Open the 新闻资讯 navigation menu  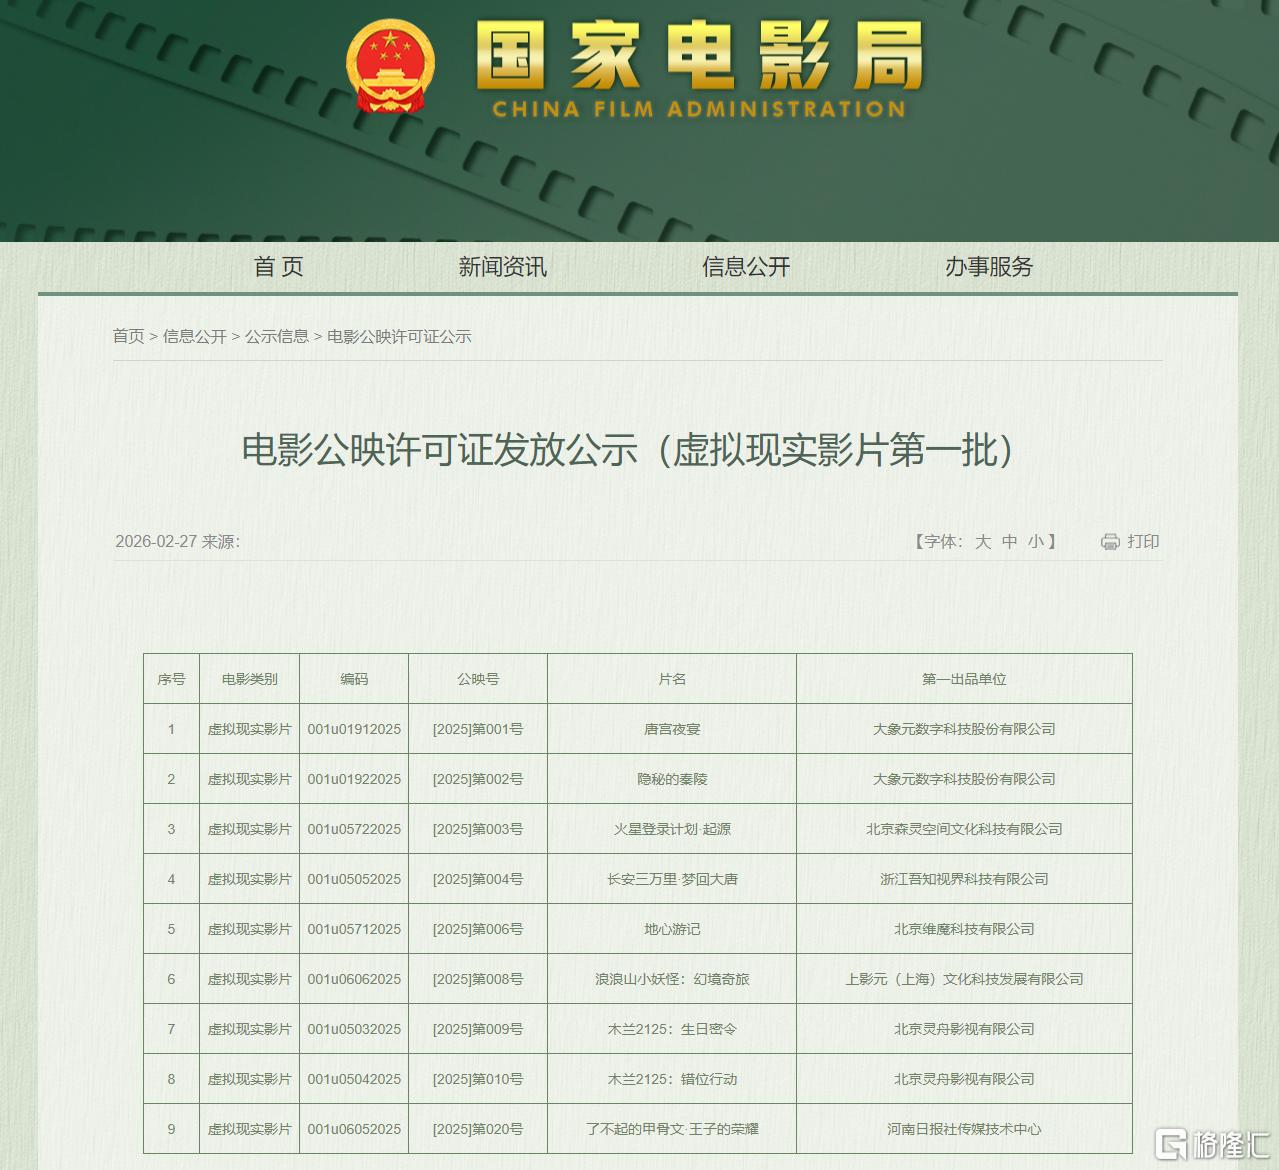coord(502,267)
